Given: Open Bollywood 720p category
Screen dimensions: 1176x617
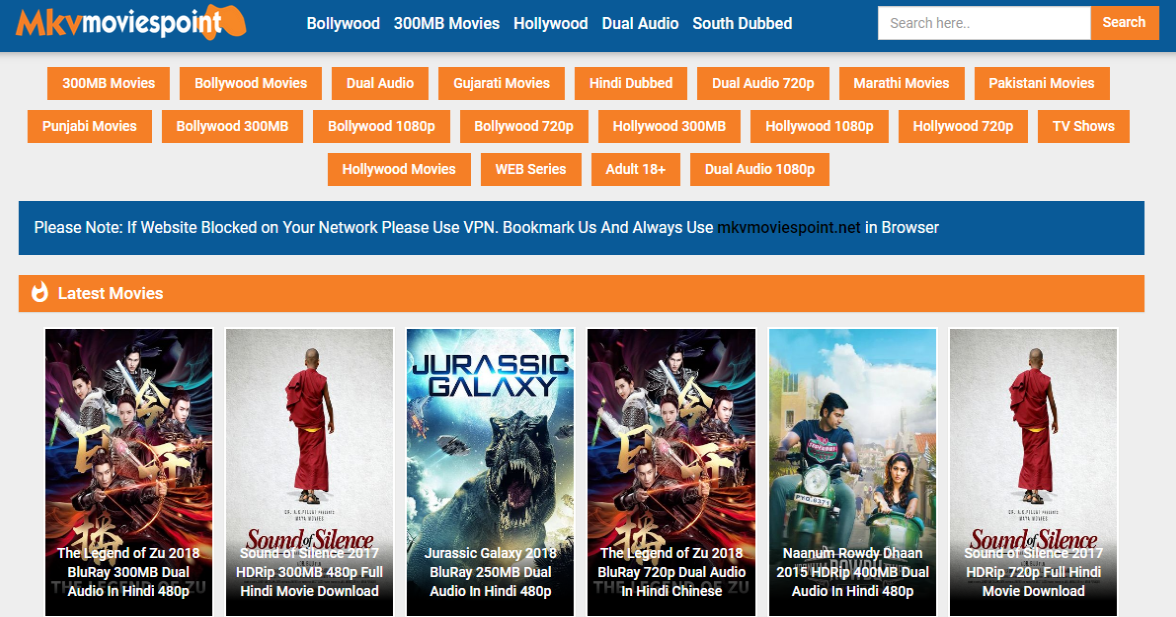Looking at the screenshot, I should 524,126.
